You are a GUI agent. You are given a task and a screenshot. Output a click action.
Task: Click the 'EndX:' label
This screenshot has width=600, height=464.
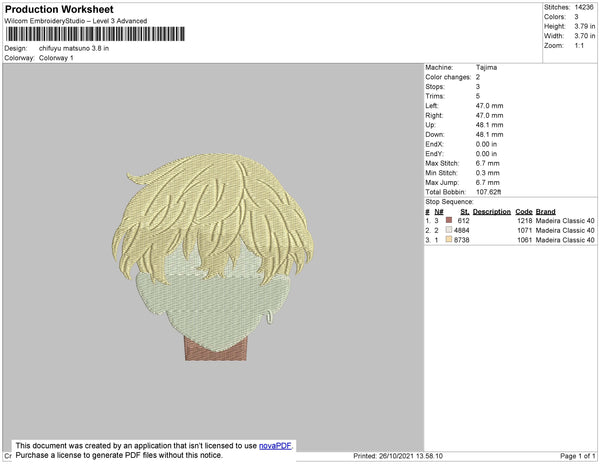coord(434,144)
